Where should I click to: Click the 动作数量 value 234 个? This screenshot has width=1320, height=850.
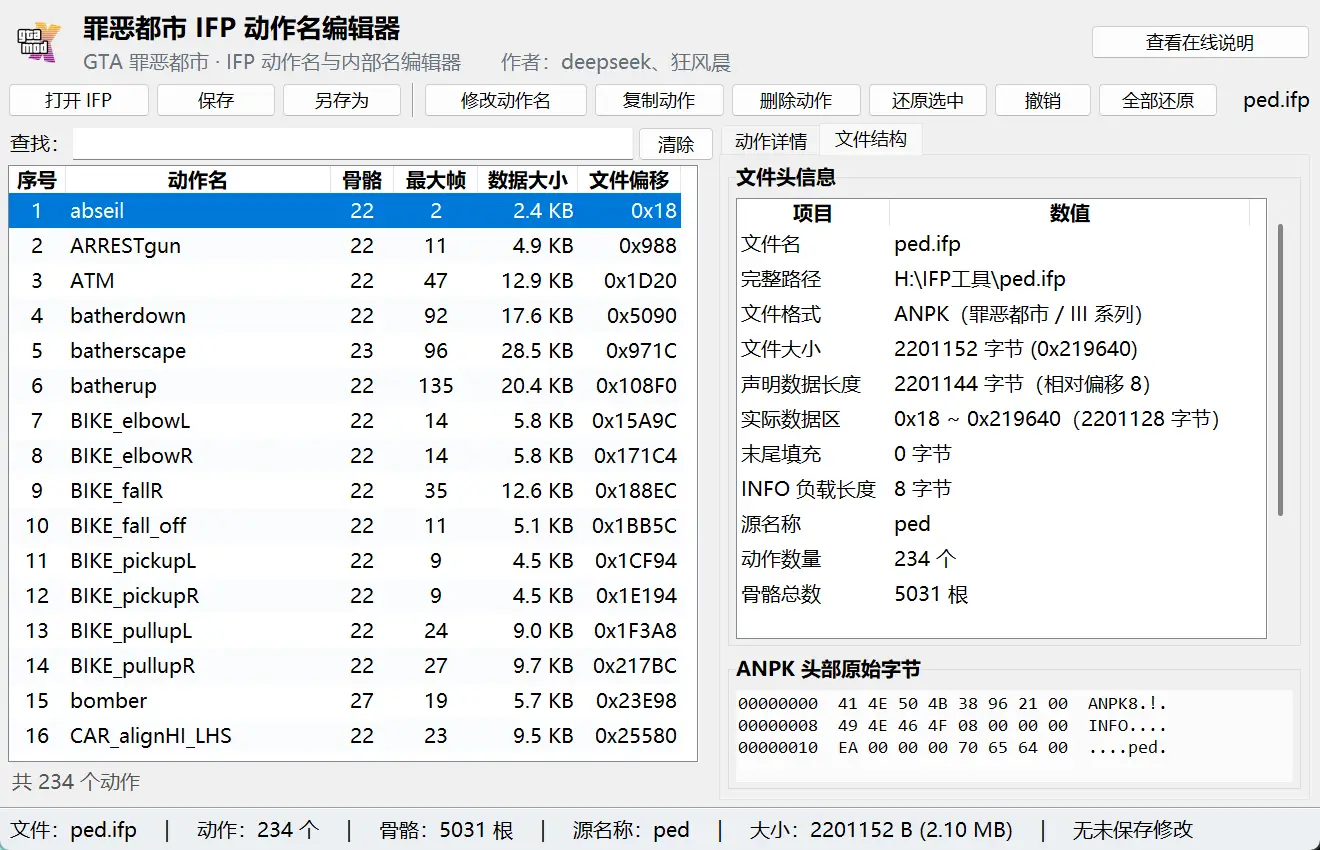click(925, 559)
